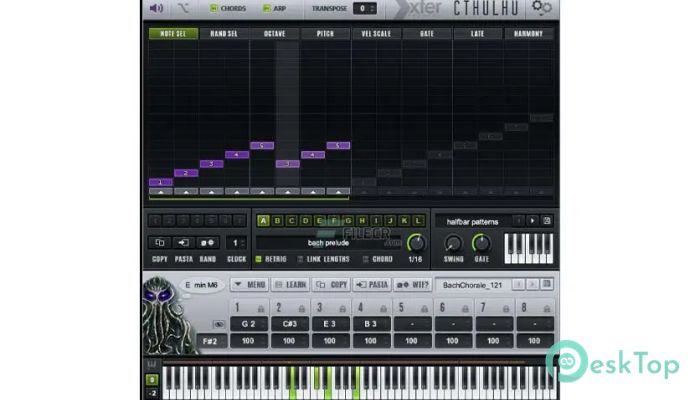Switch to the NOTE SEL tab

173,33
